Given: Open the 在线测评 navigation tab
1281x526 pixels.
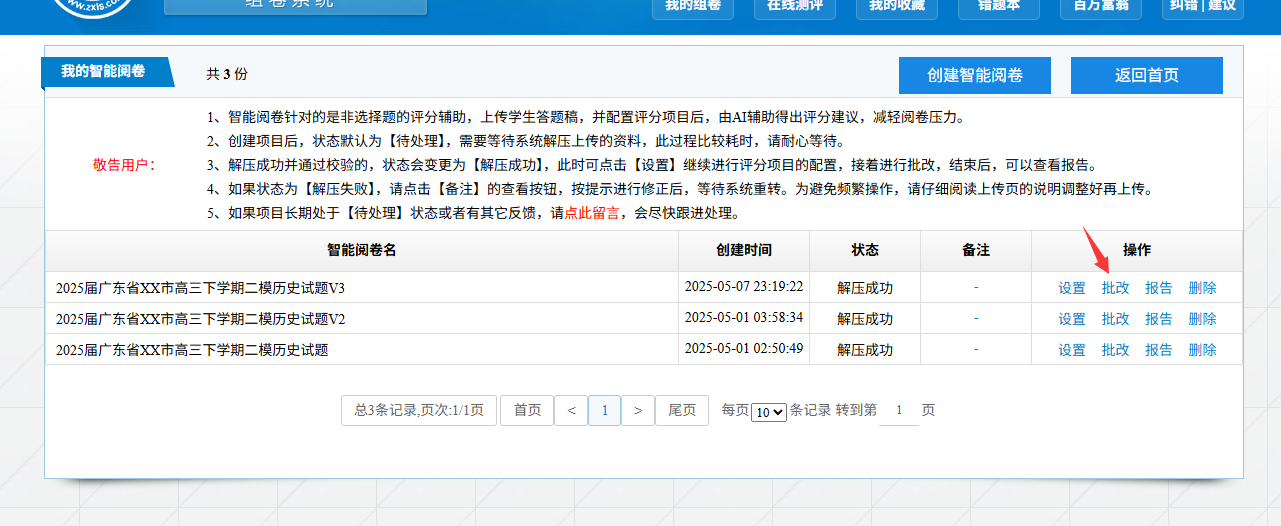Looking at the screenshot, I should point(794,7).
